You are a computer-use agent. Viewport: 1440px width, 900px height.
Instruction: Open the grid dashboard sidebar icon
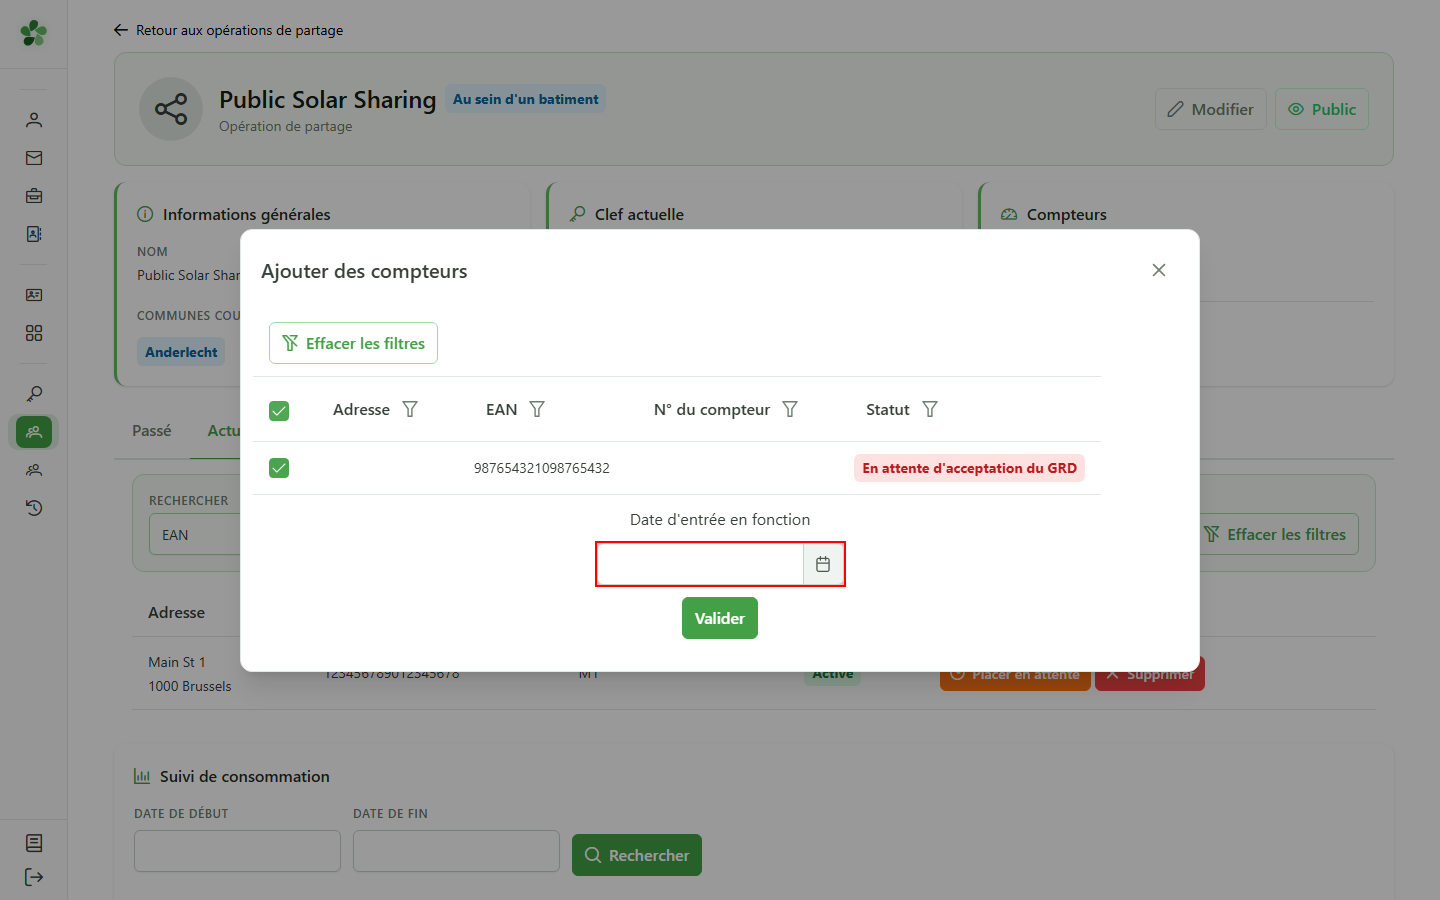pos(34,333)
